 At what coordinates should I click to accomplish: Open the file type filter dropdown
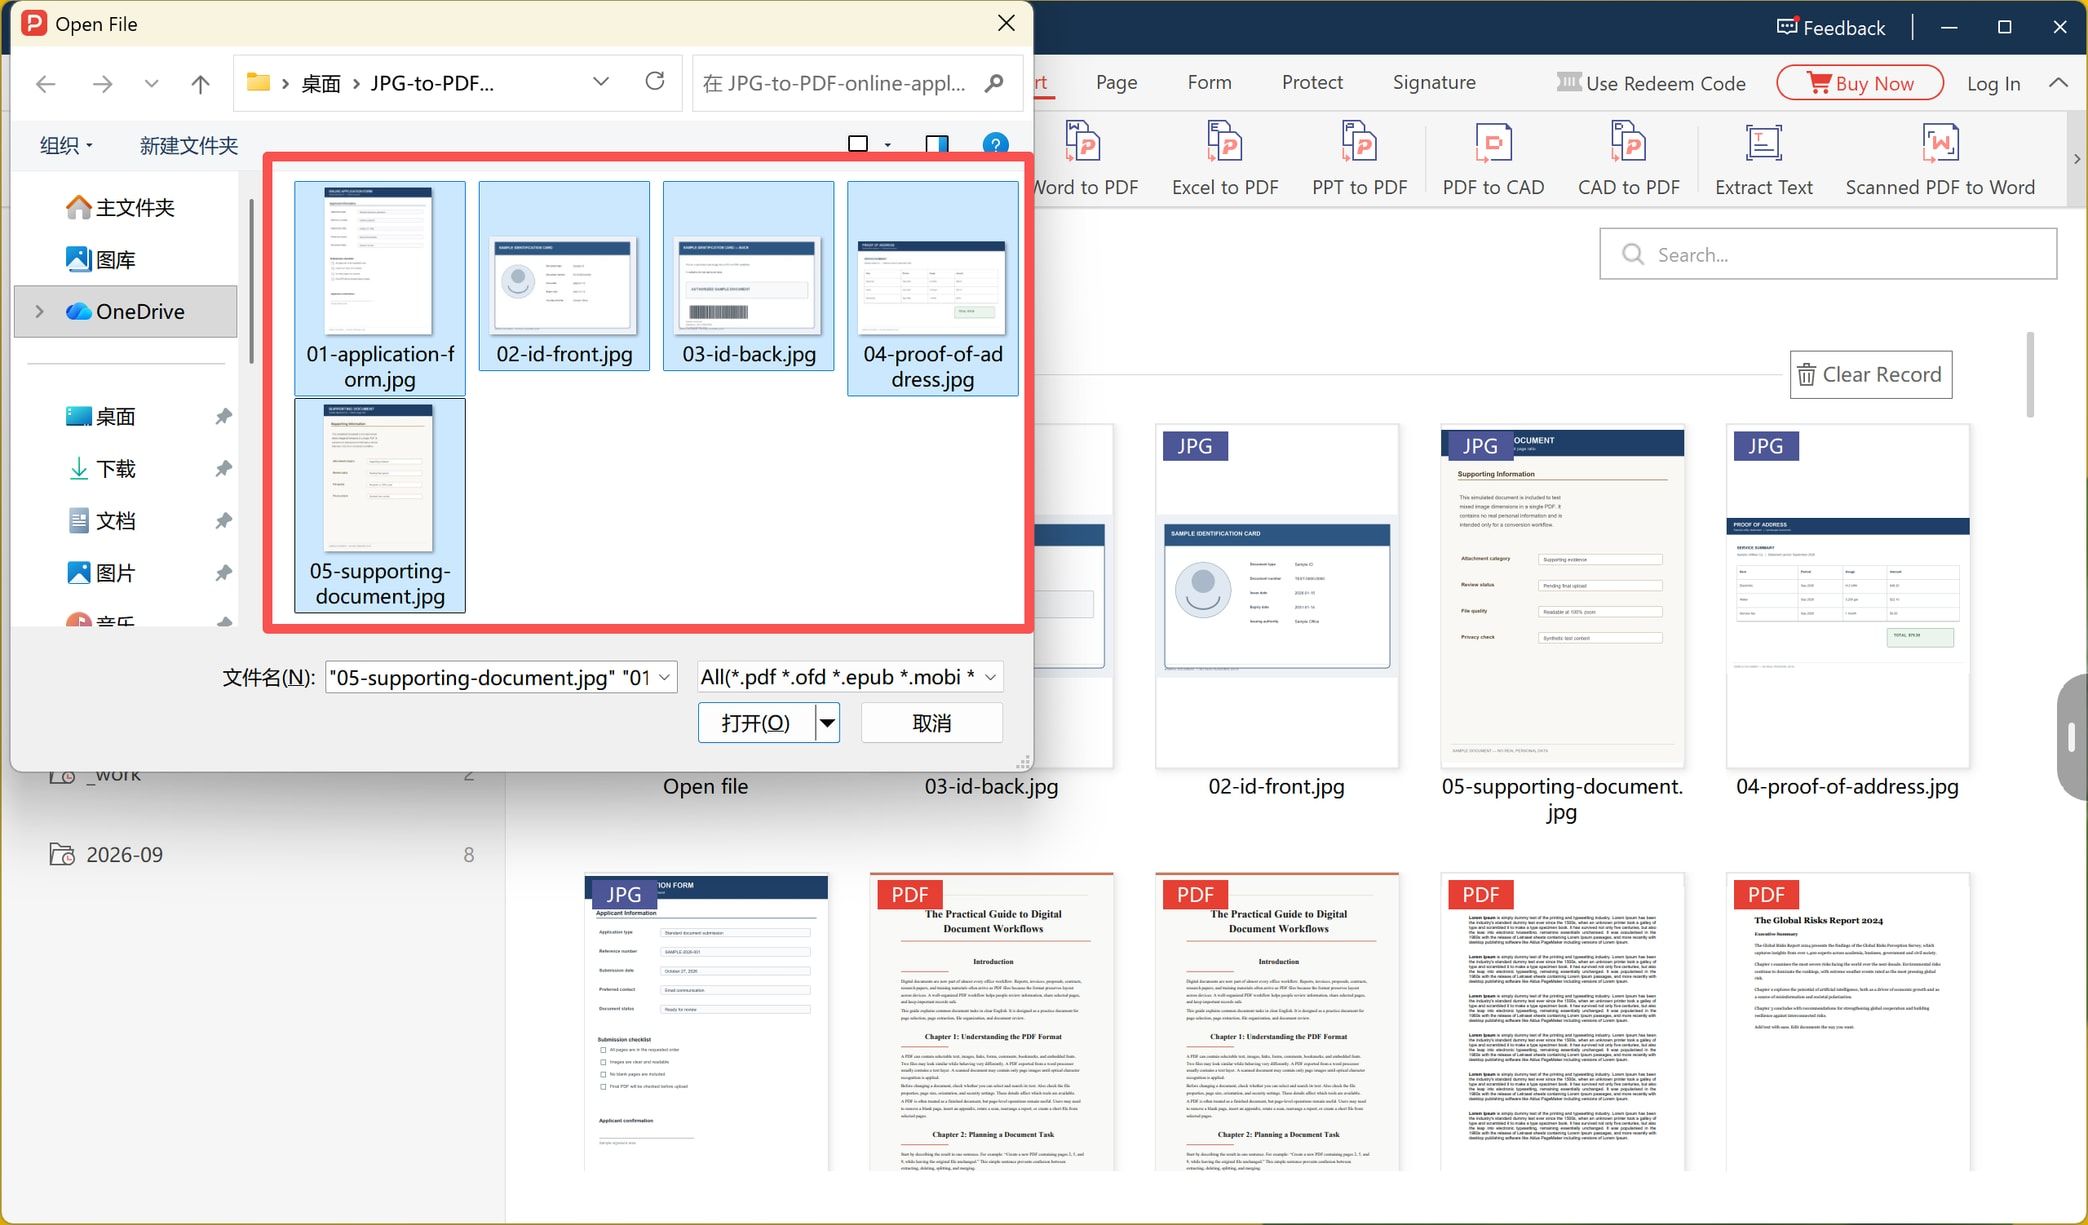click(x=991, y=678)
